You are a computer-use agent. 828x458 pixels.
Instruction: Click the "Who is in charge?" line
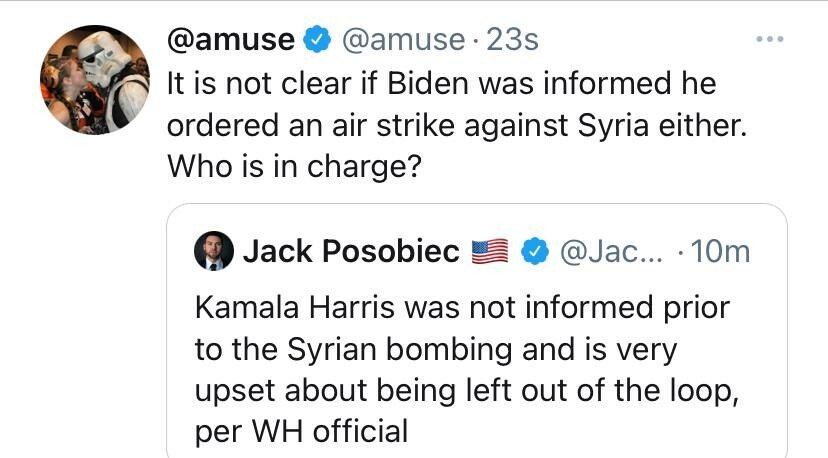tap(291, 166)
